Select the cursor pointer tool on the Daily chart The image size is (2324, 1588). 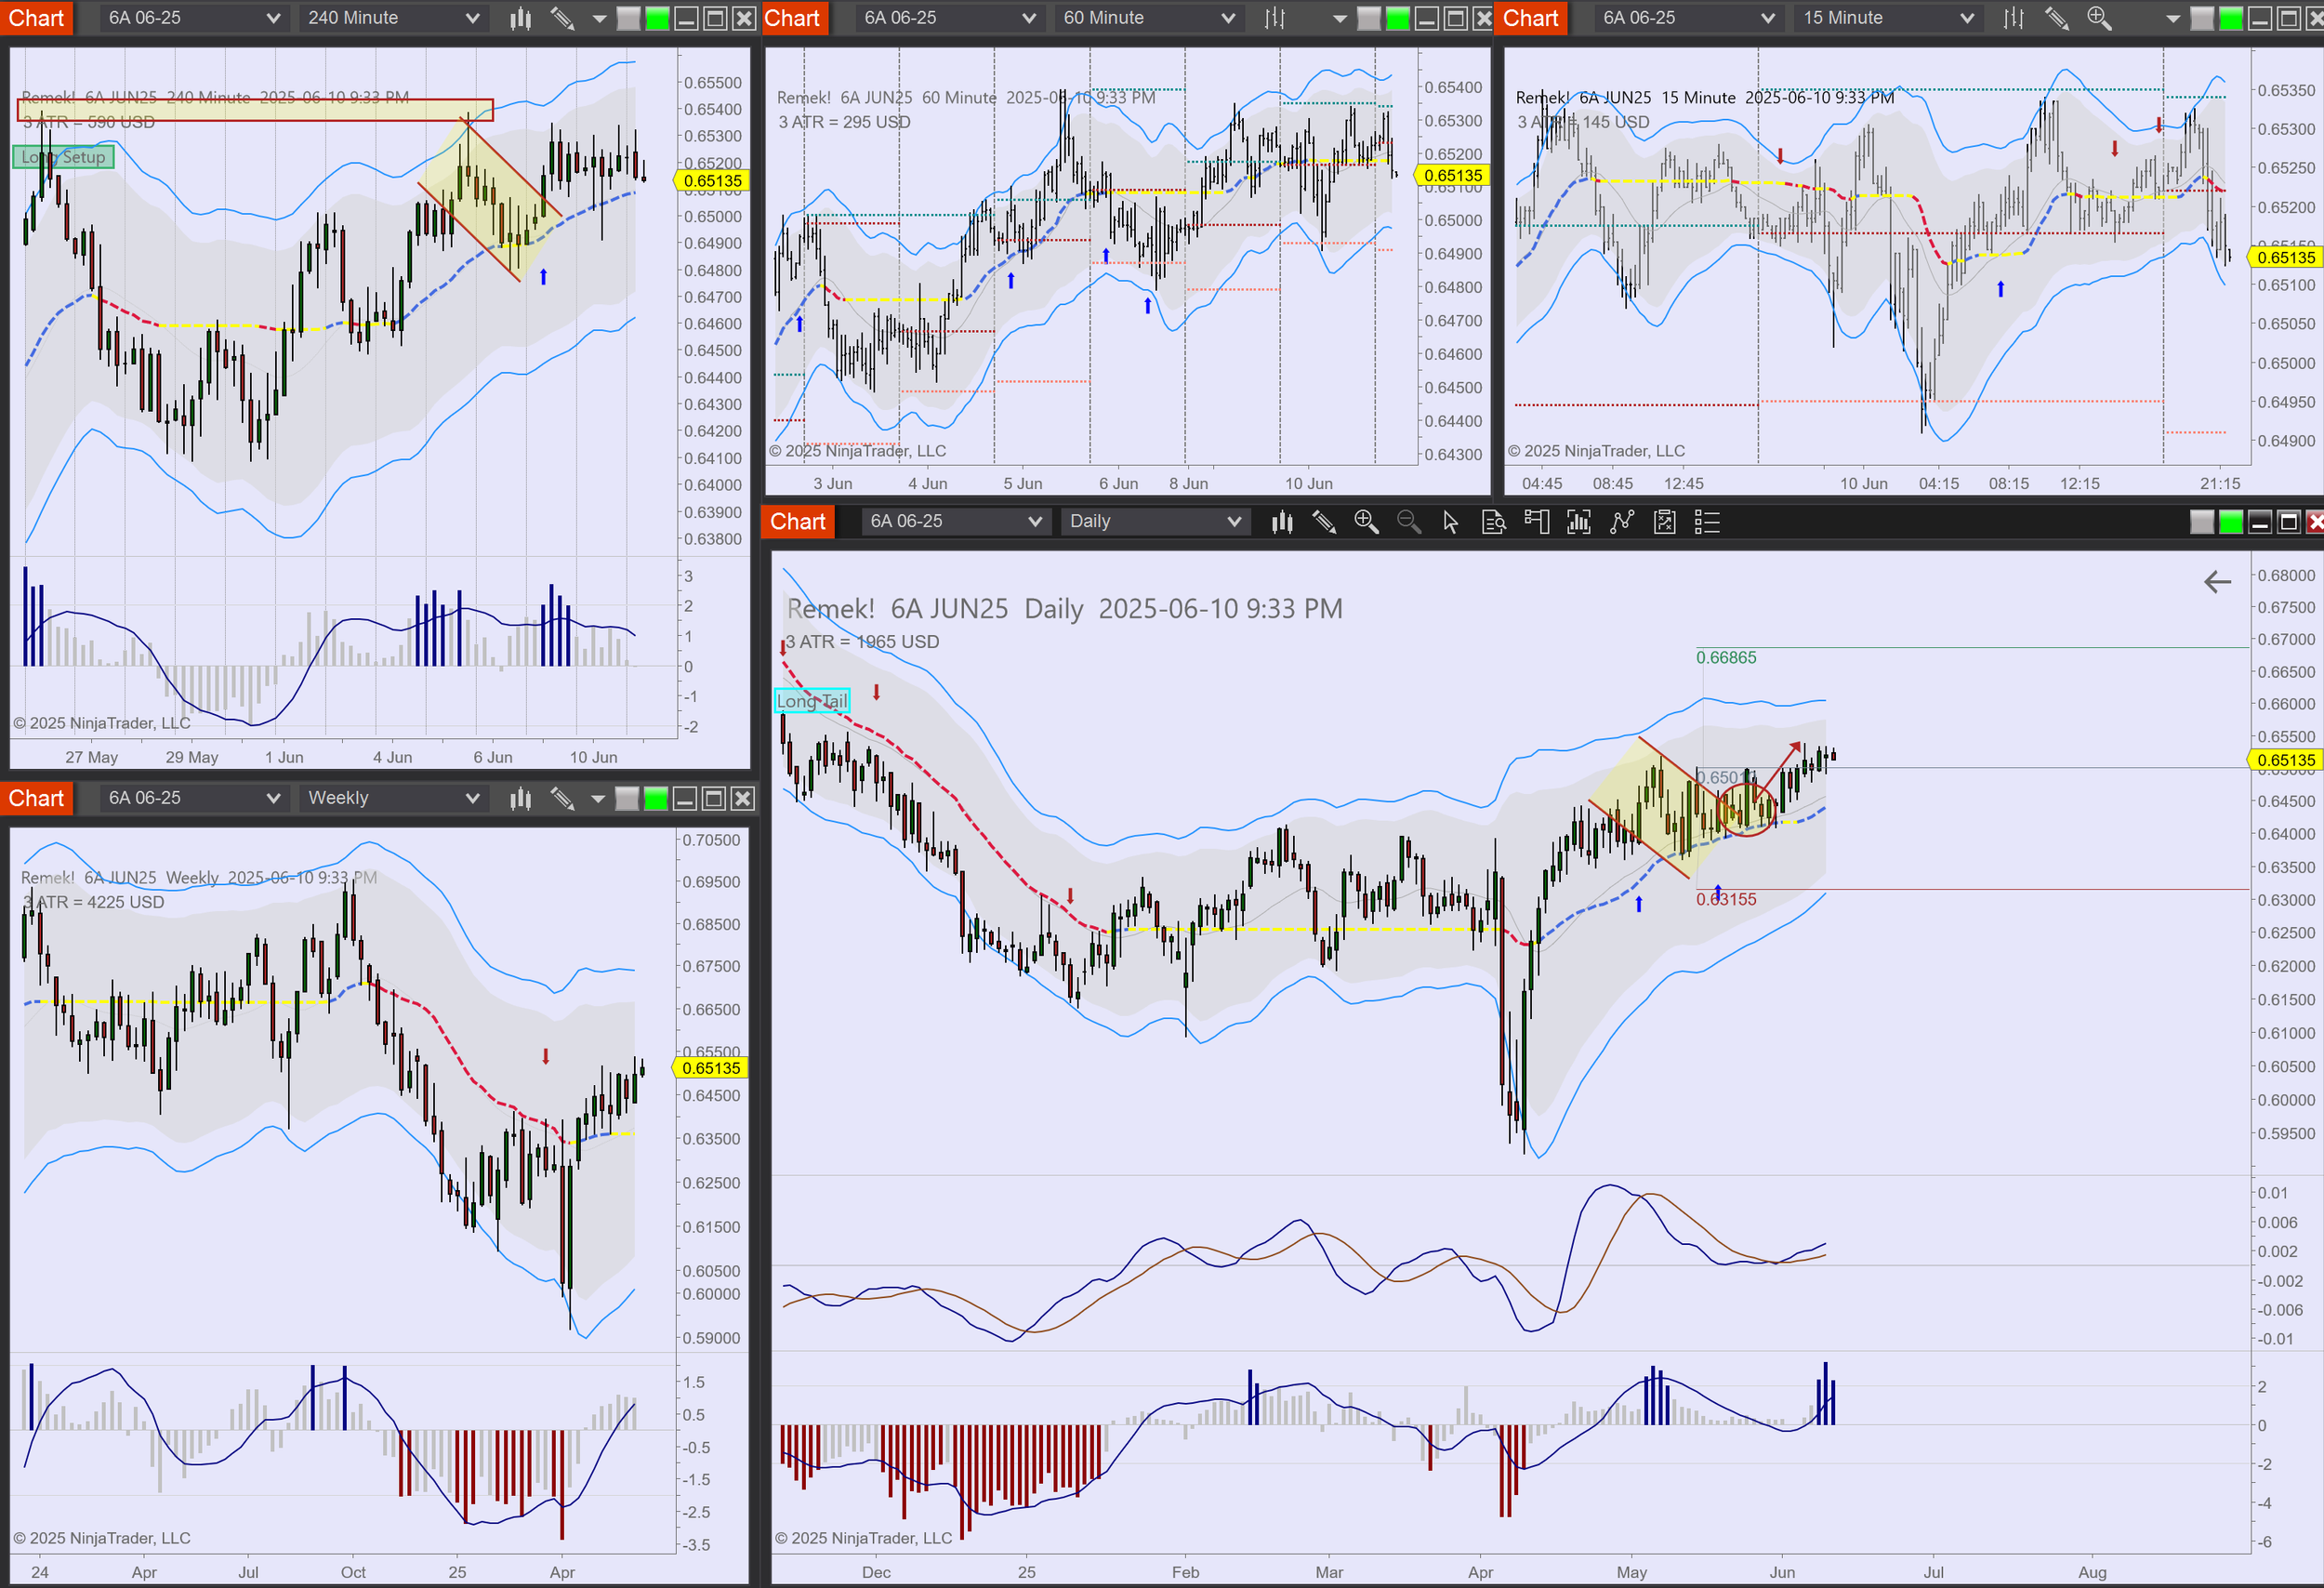1450,522
